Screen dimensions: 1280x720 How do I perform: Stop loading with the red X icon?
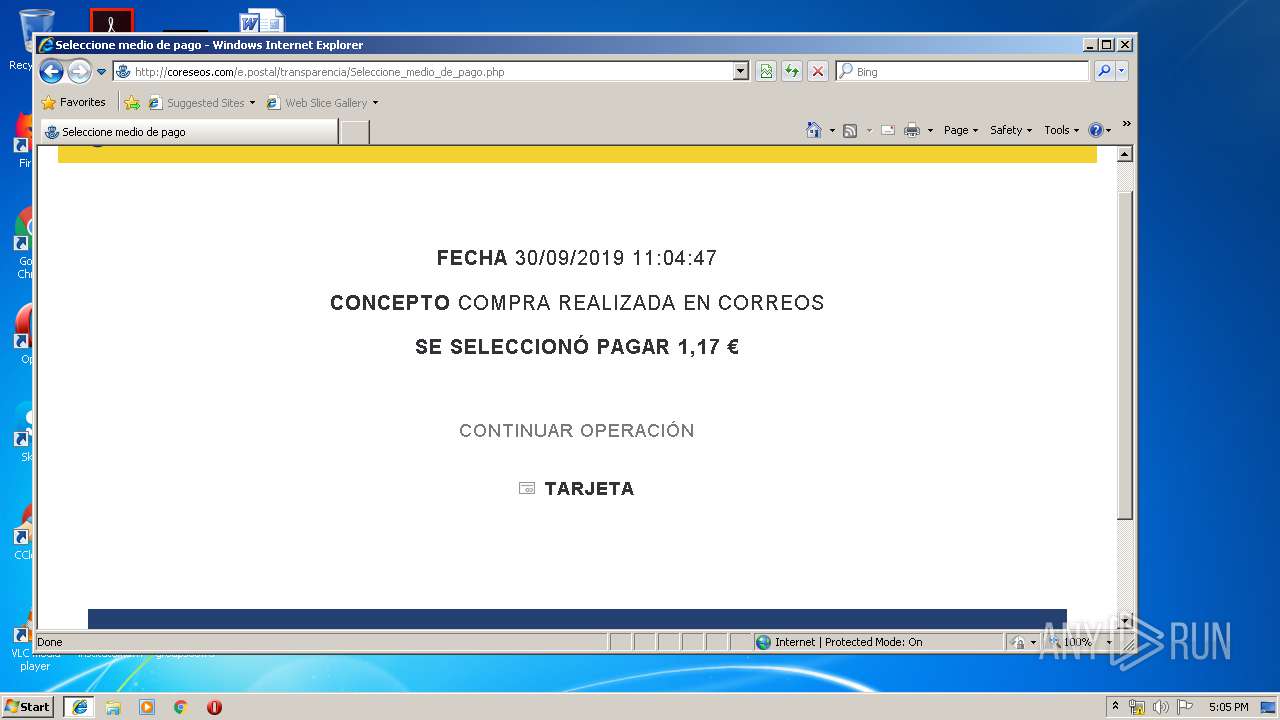click(818, 72)
